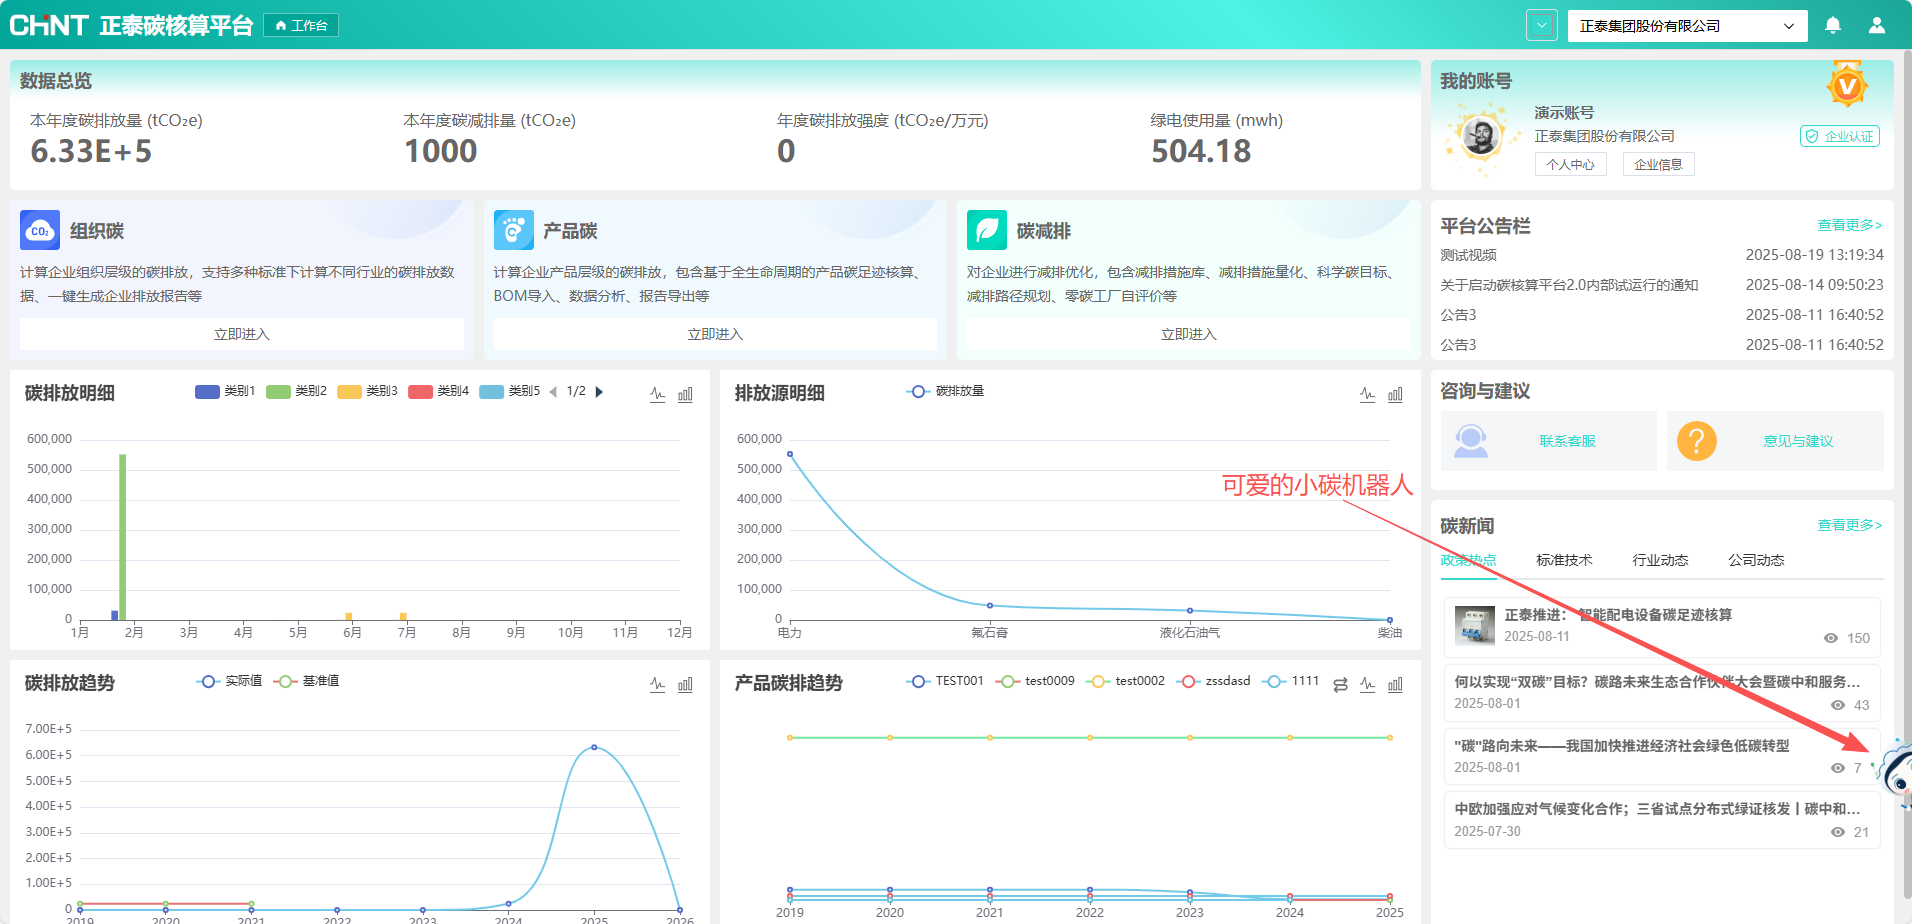Toggle 碳排放量 legend in 排放源明细
This screenshot has height=924, width=1912.
point(945,391)
